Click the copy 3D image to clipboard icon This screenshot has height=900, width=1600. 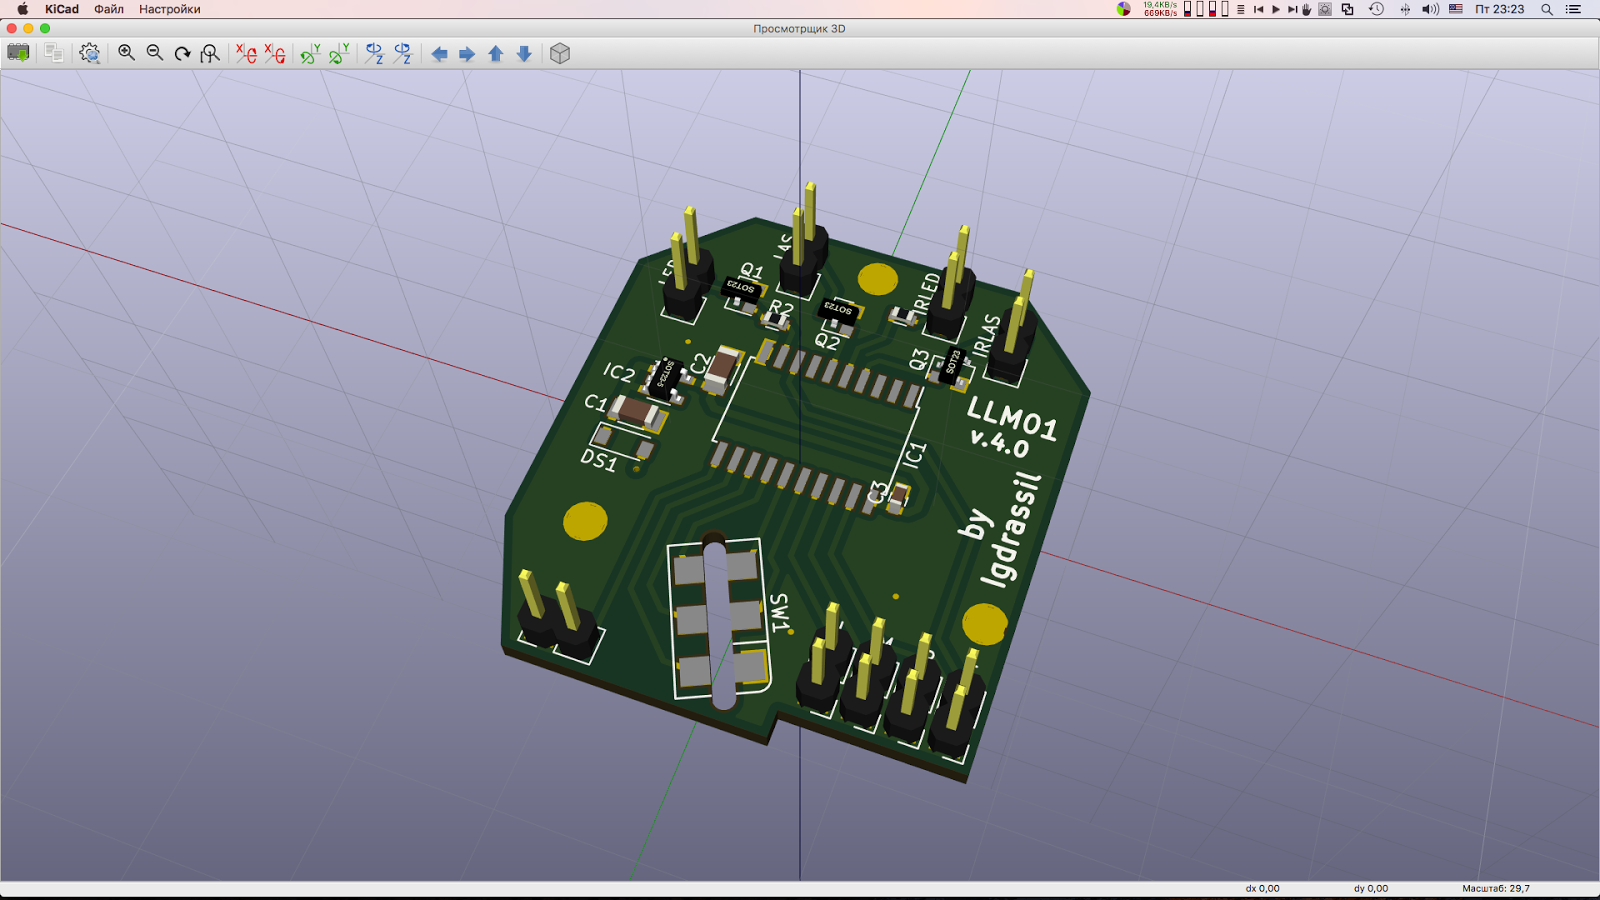coord(54,53)
